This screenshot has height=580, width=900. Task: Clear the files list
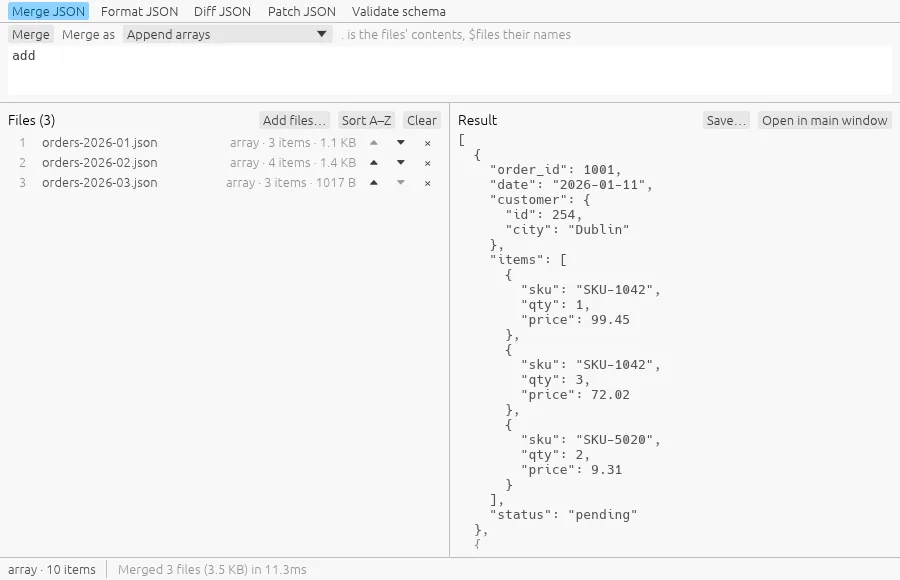click(x=422, y=121)
